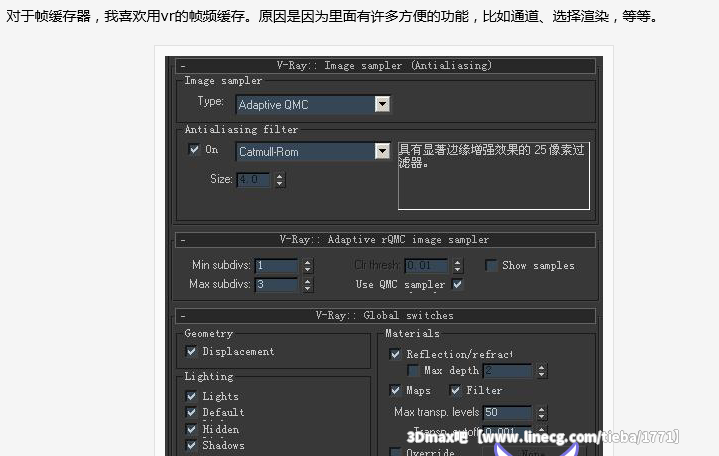Collapse the V-Ray Global switches rollout
The height and width of the screenshot is (456, 719).
(x=183, y=316)
